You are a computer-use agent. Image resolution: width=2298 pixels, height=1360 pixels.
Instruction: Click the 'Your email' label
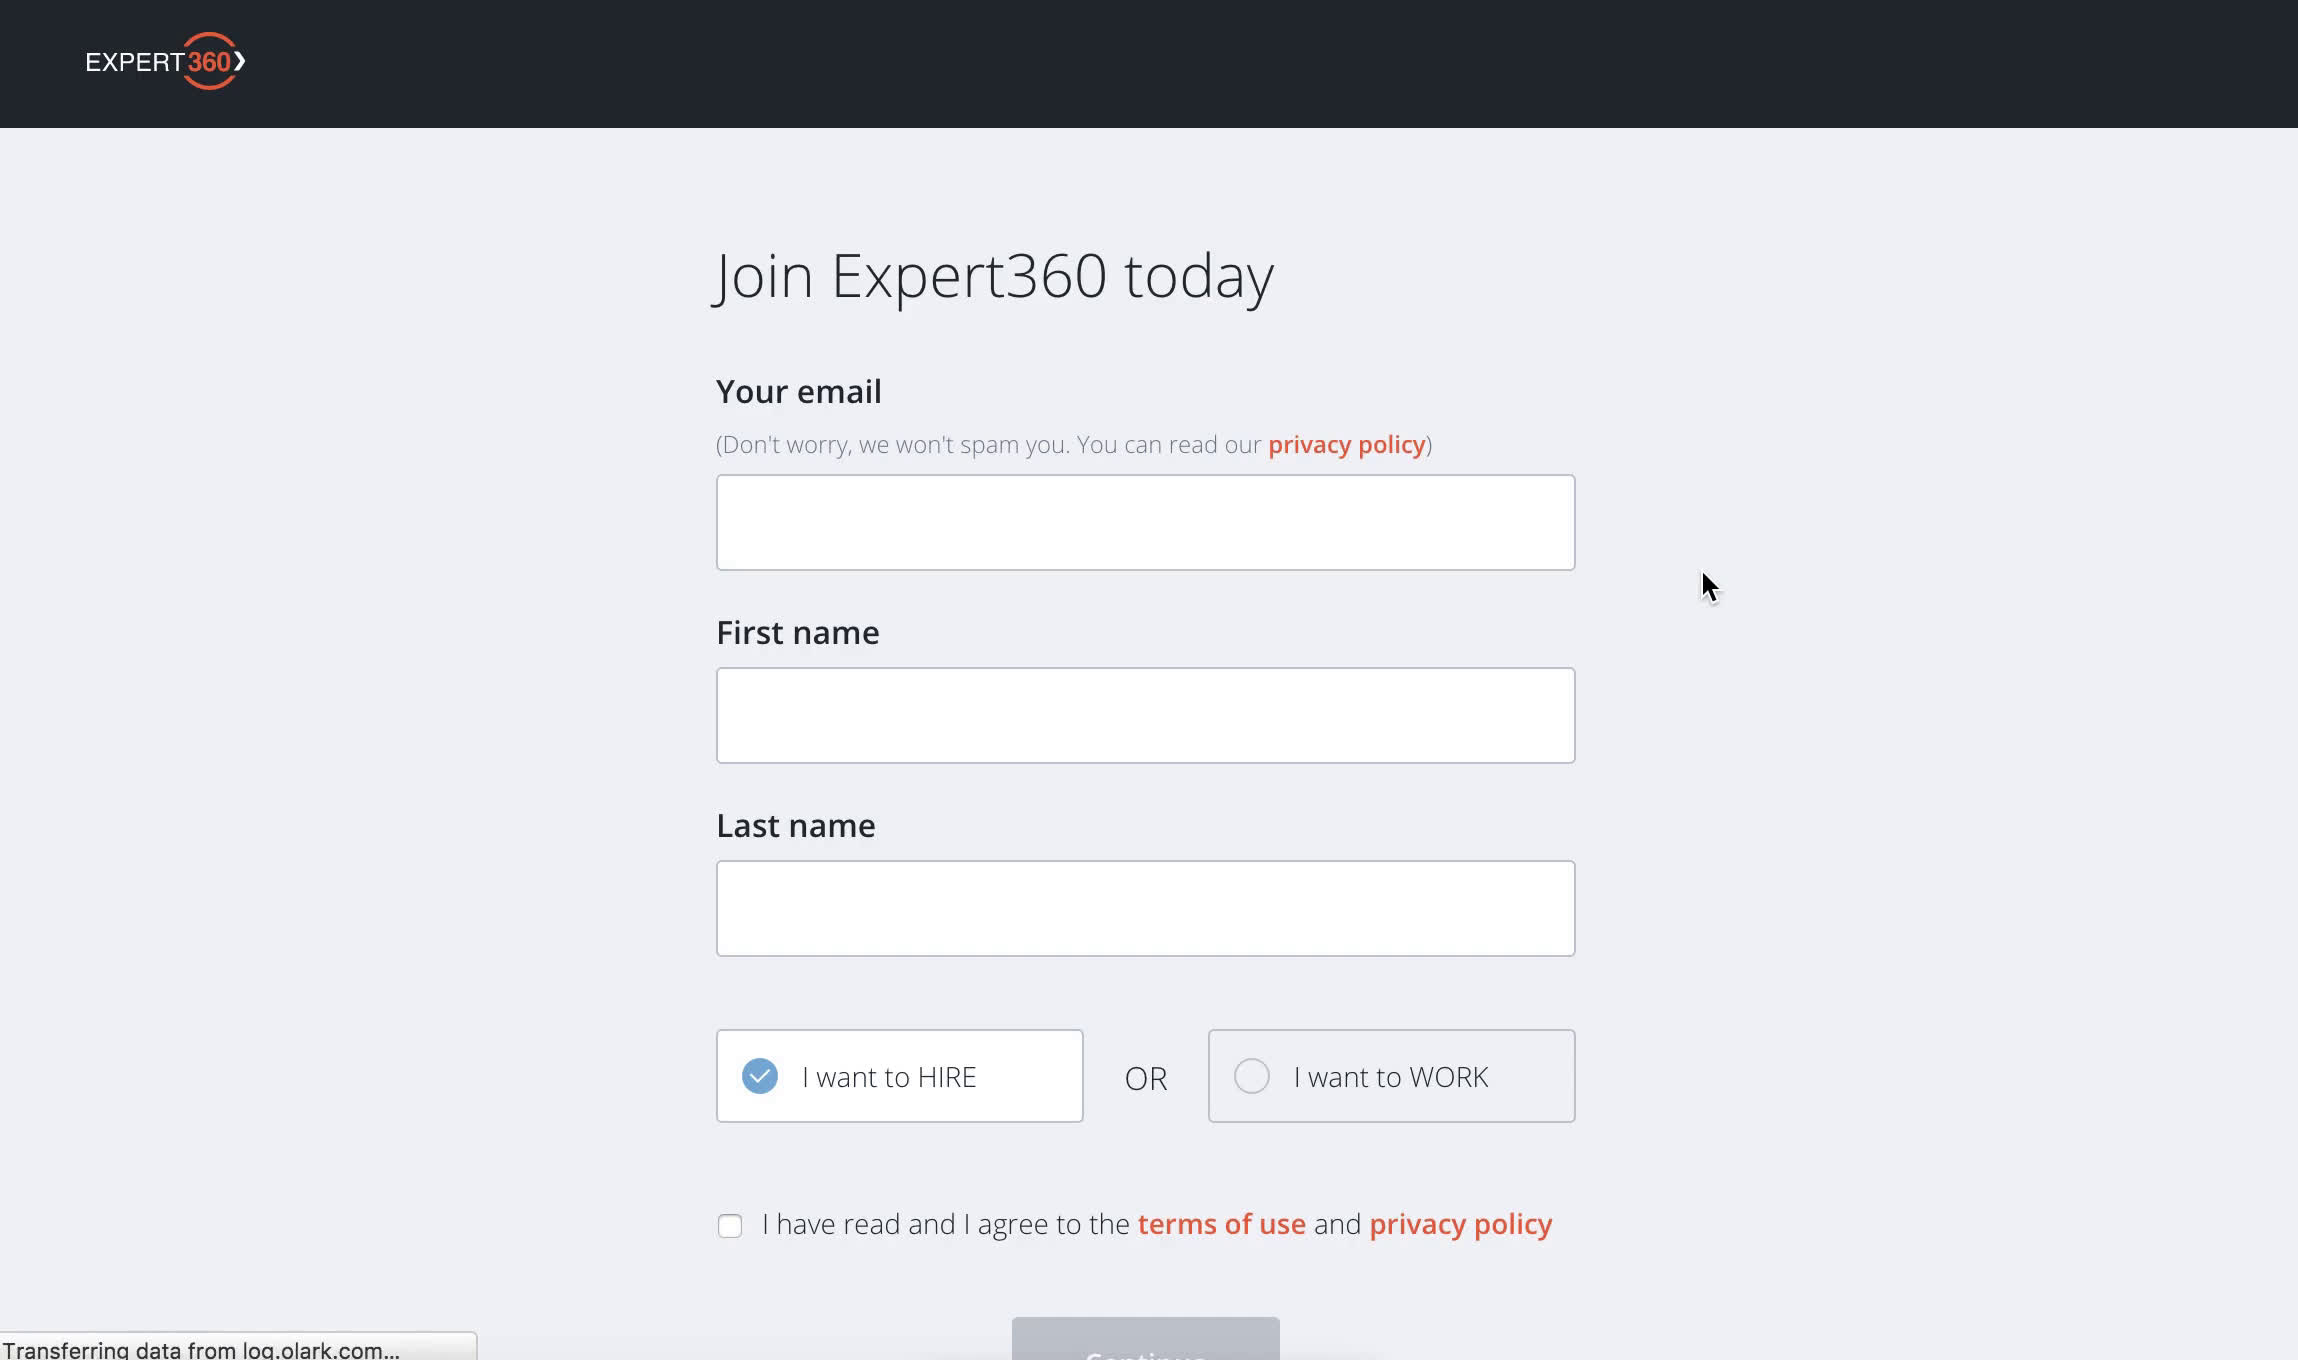tap(798, 391)
